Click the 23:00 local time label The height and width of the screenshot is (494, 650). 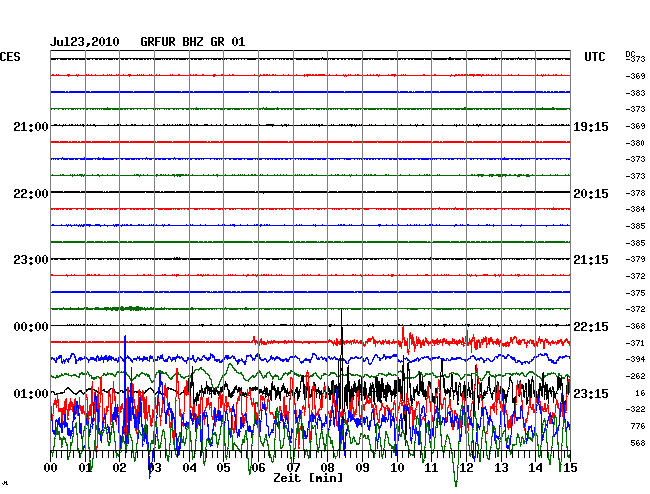(31, 260)
